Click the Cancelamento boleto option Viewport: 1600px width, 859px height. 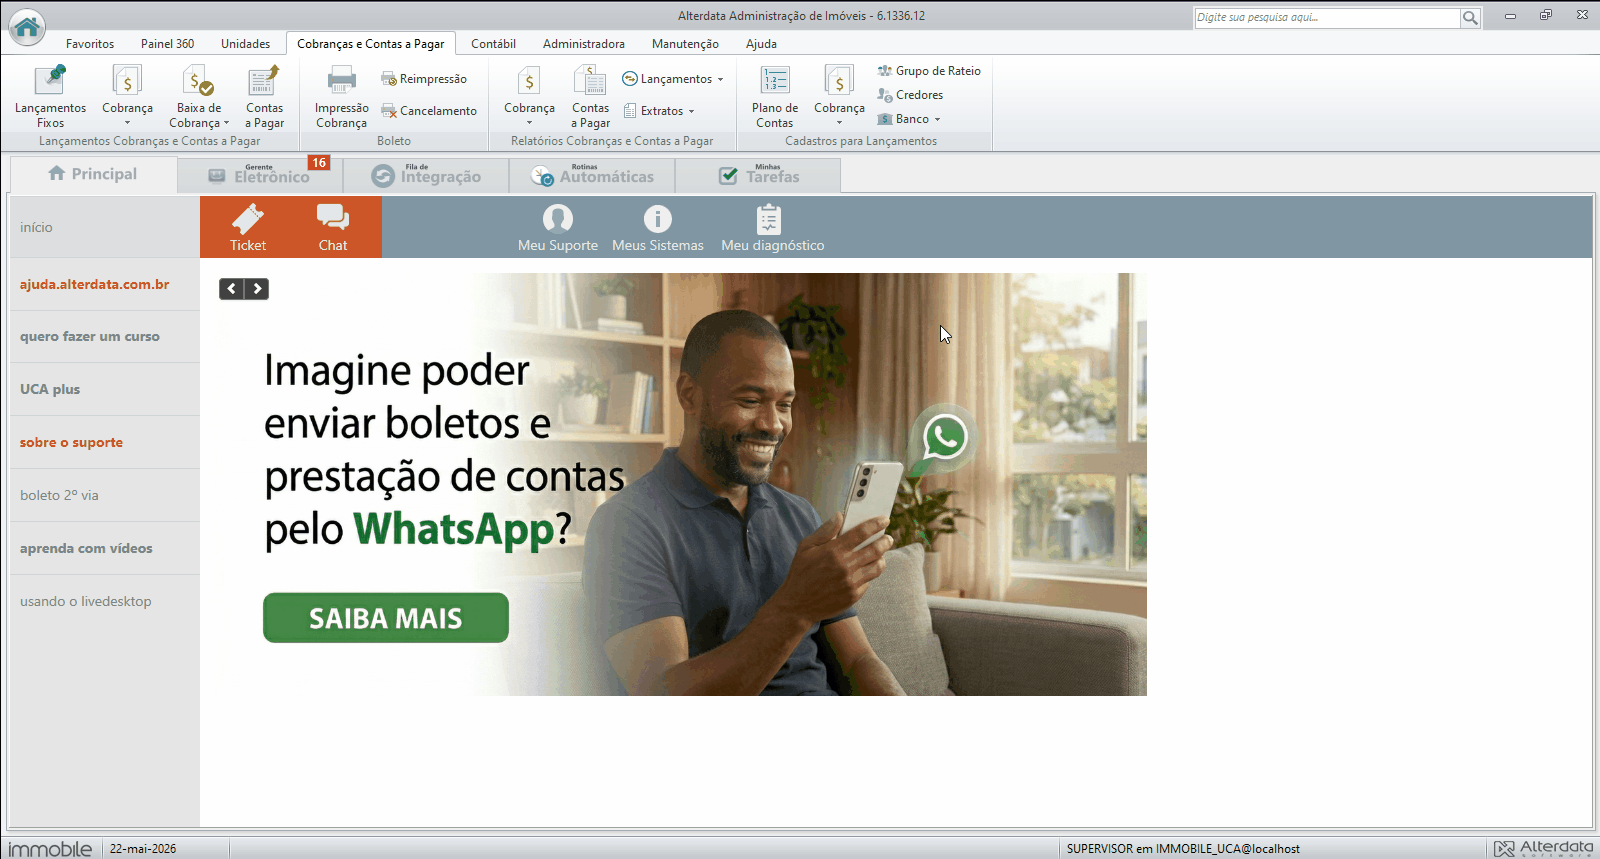coord(429,111)
